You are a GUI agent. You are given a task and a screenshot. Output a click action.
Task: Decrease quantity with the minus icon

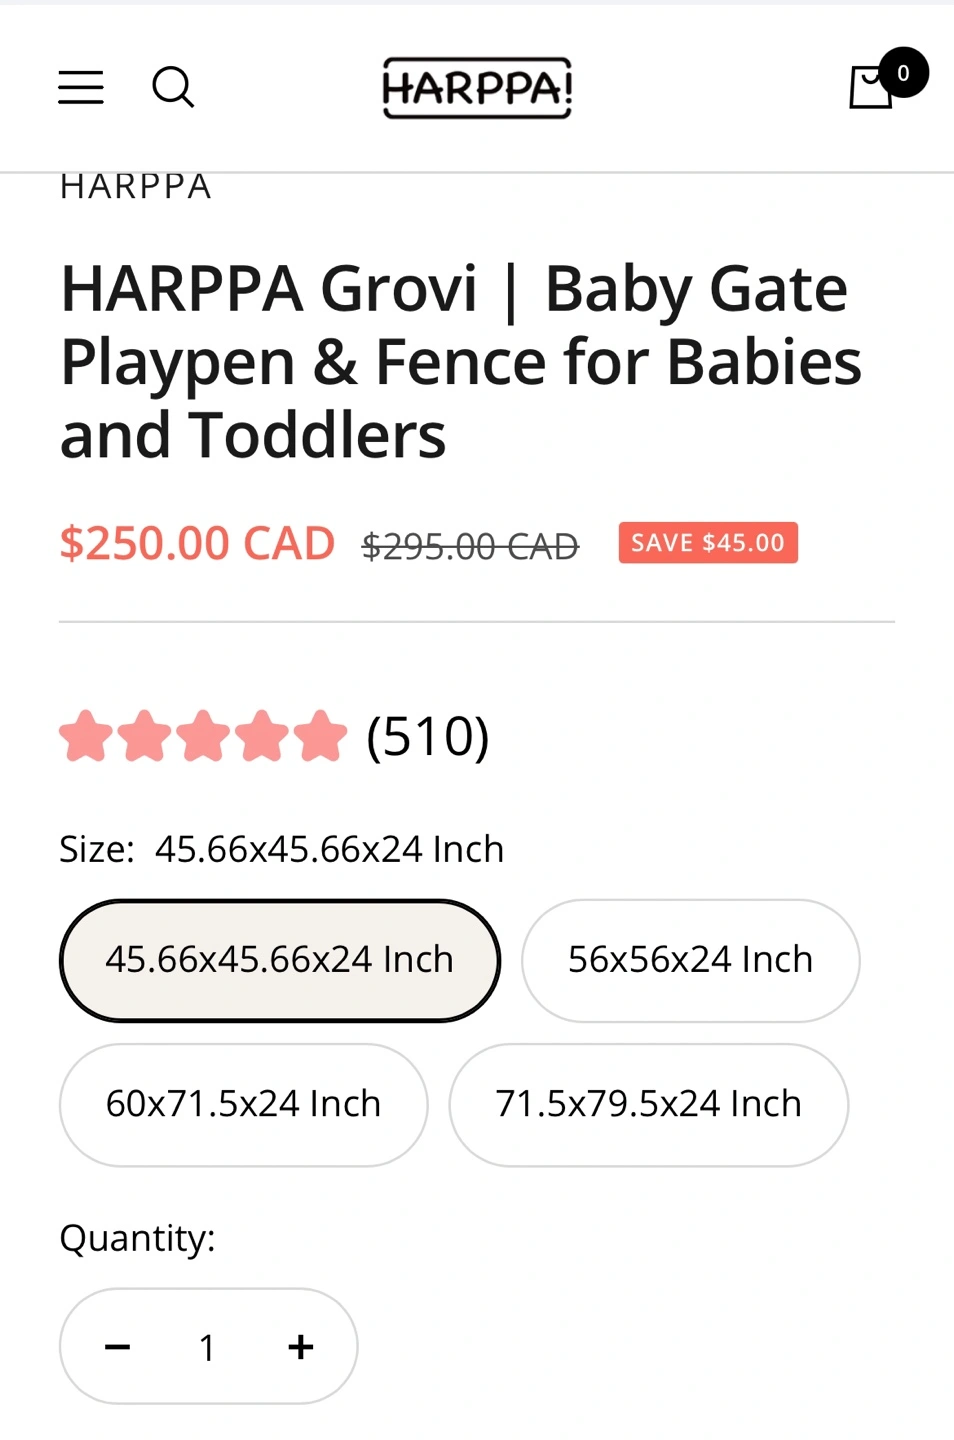(118, 1347)
